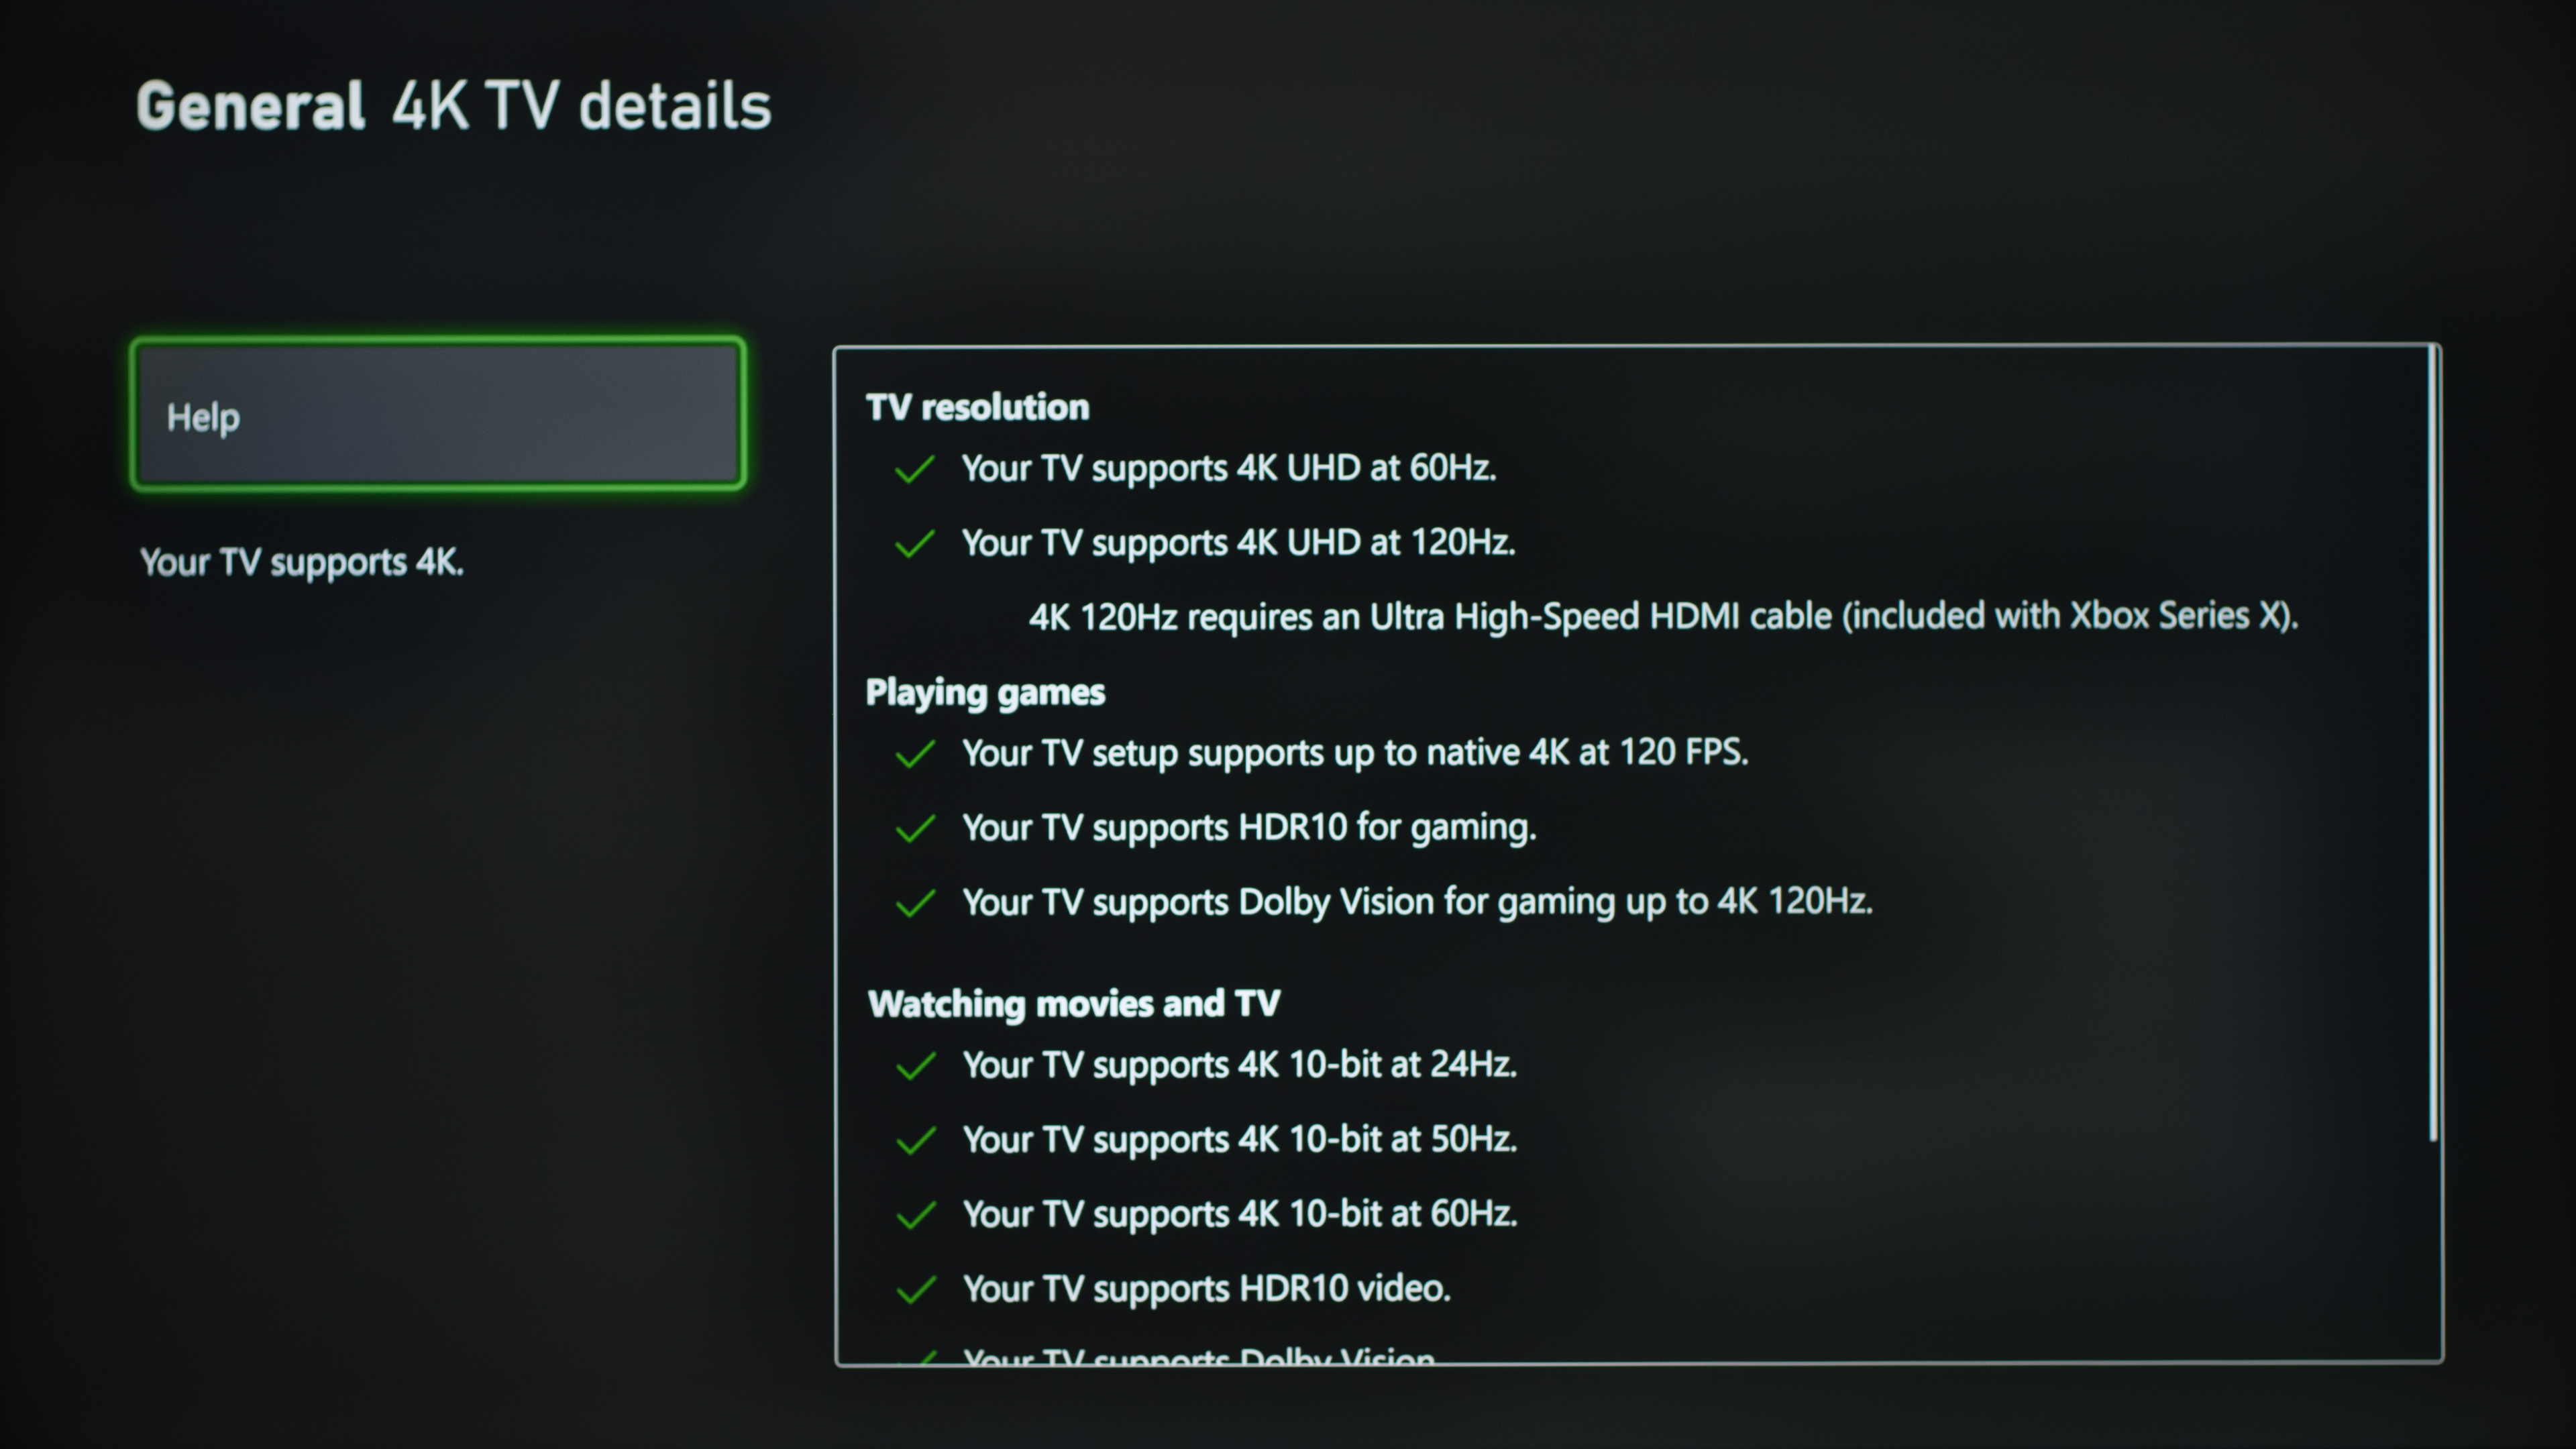2576x1449 pixels.
Task: Click the TV resolution section heading
Action: [977, 407]
